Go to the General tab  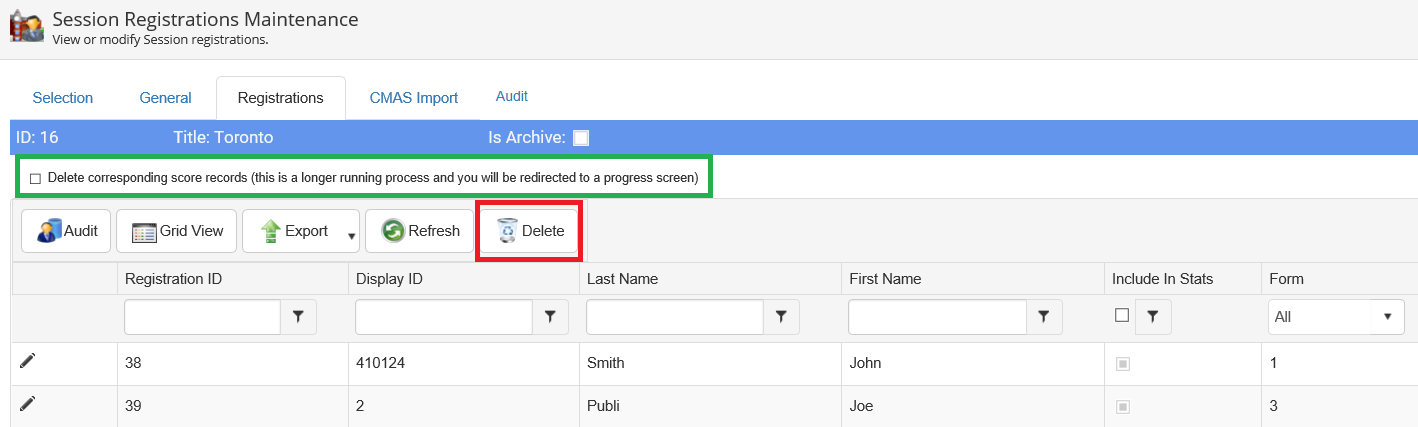(165, 98)
